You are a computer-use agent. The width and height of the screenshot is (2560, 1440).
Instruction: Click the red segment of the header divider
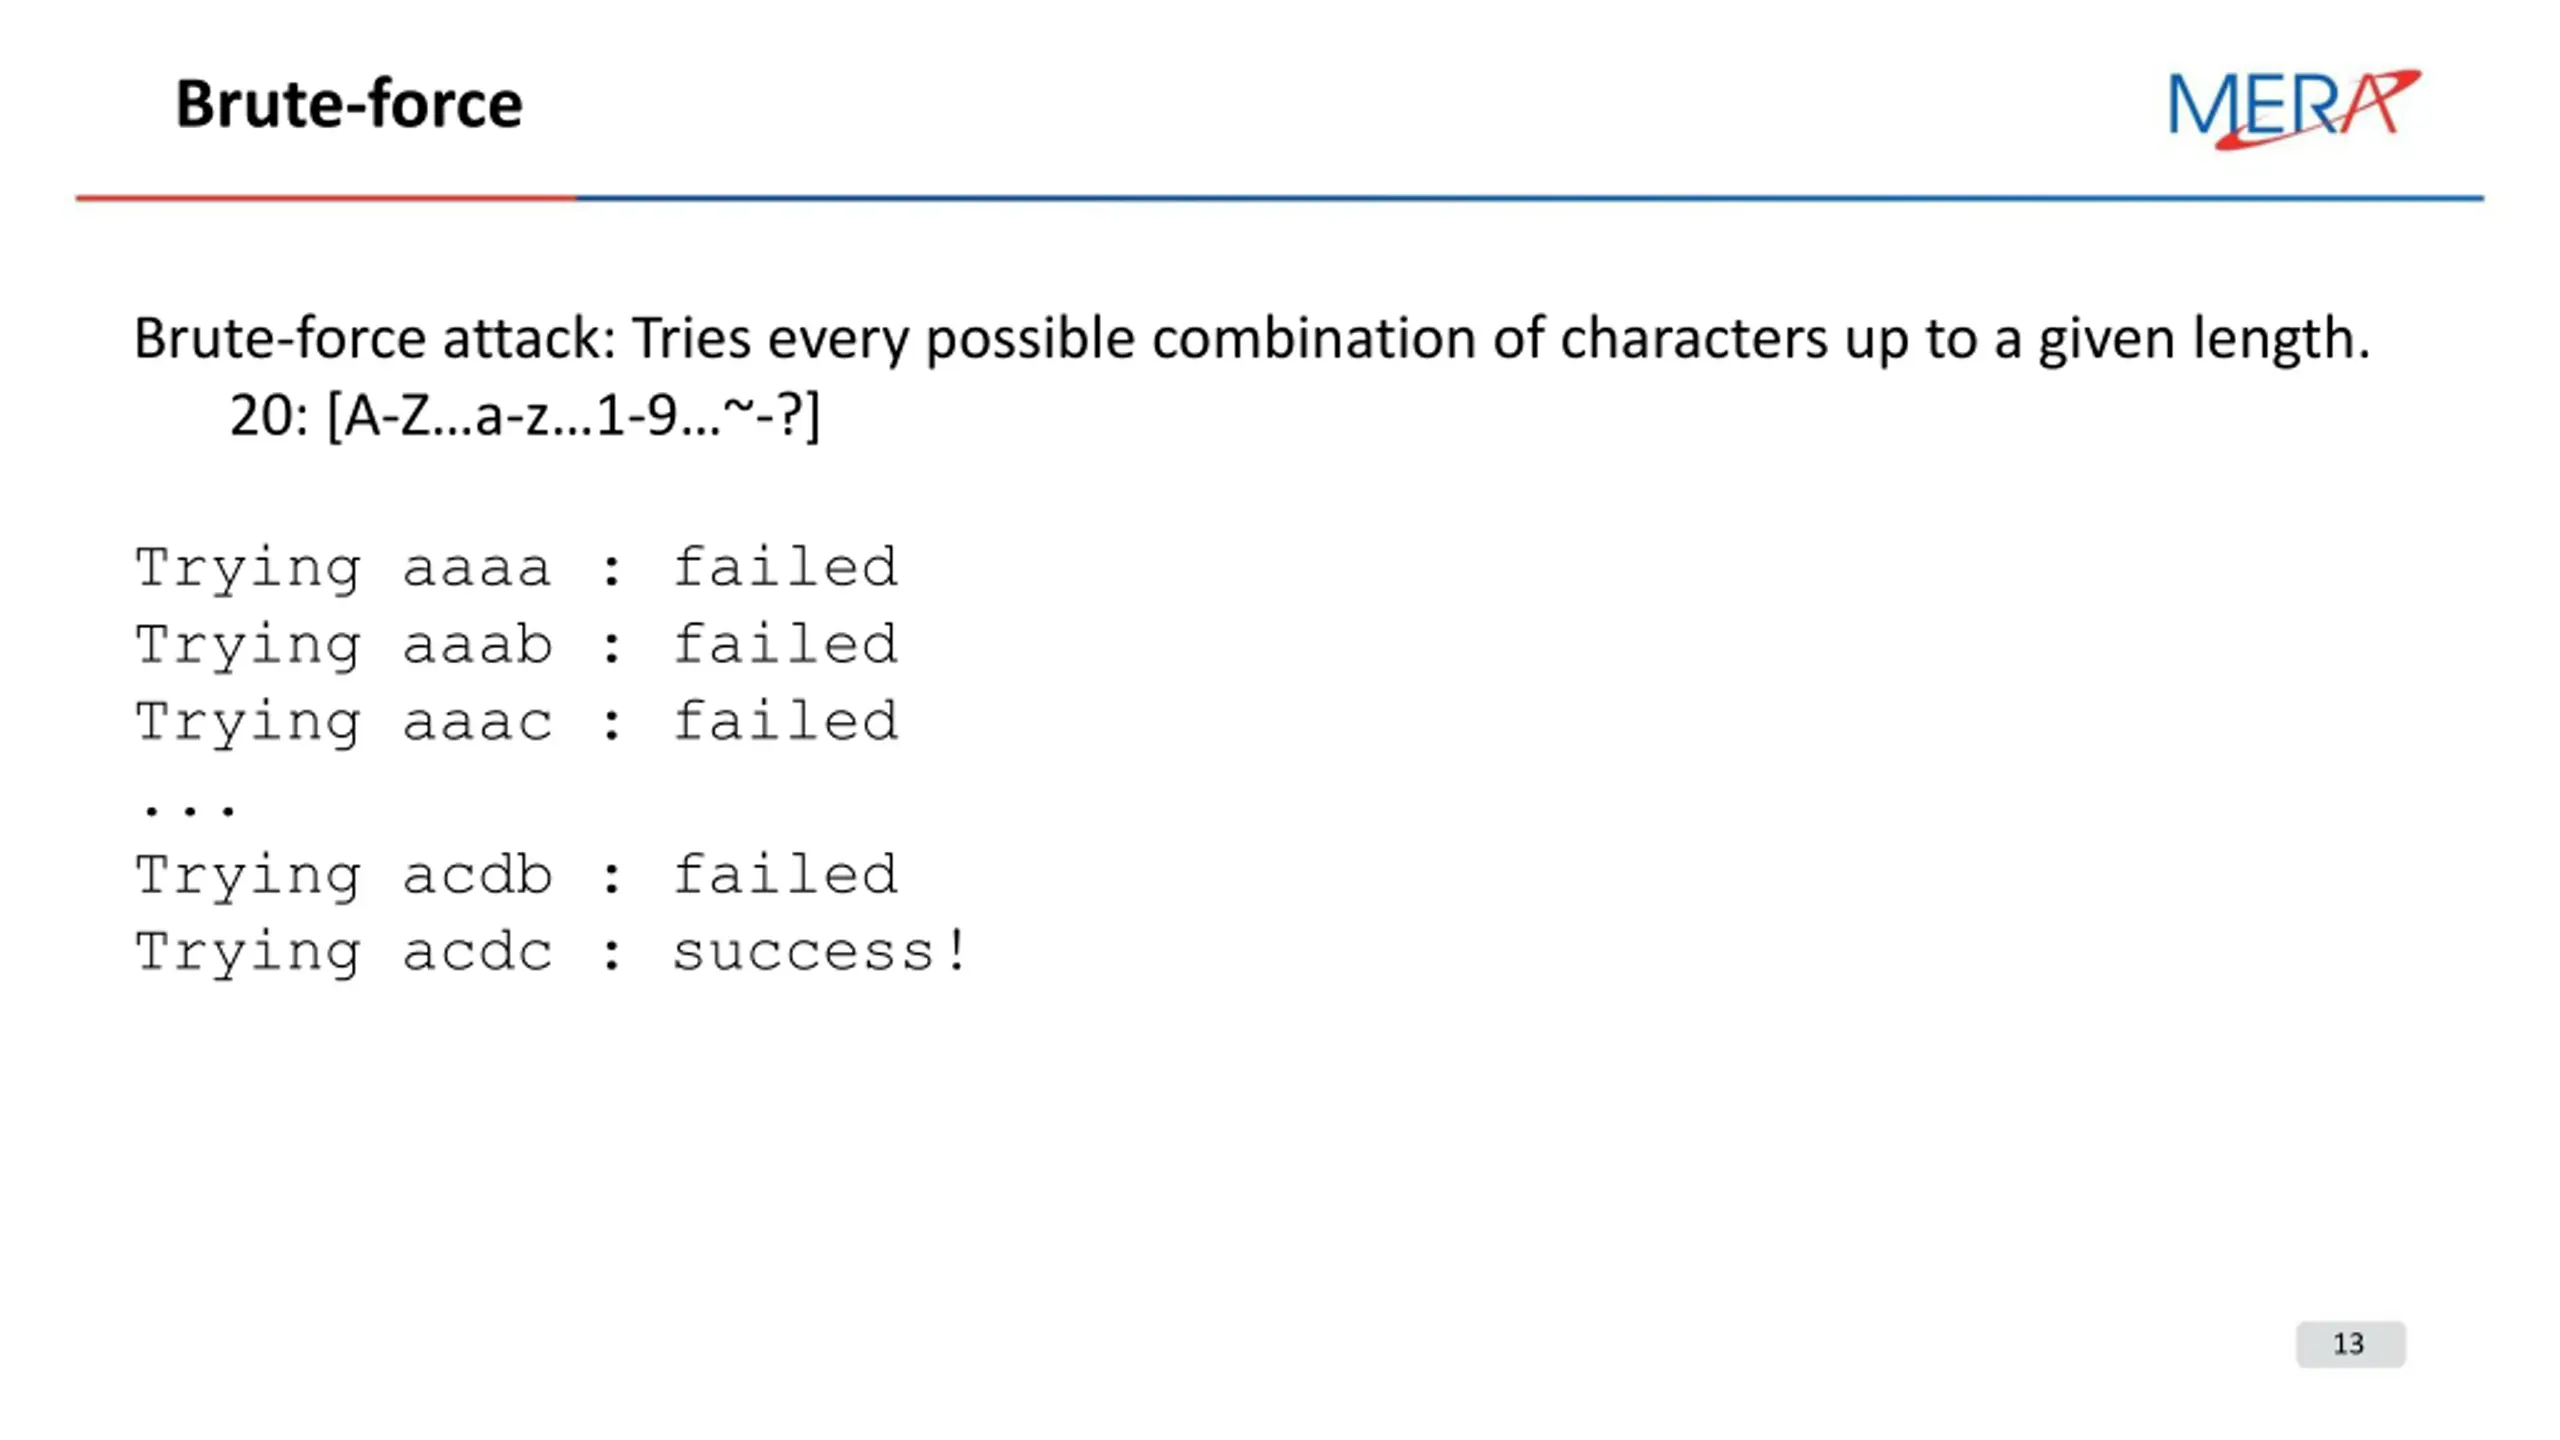326,198
